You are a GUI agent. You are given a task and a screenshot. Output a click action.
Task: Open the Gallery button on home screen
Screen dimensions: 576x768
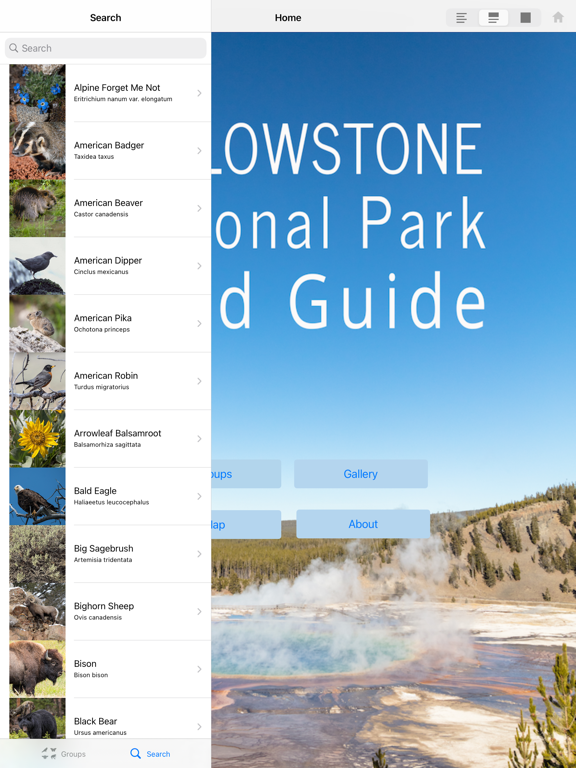pyautogui.click(x=360, y=474)
